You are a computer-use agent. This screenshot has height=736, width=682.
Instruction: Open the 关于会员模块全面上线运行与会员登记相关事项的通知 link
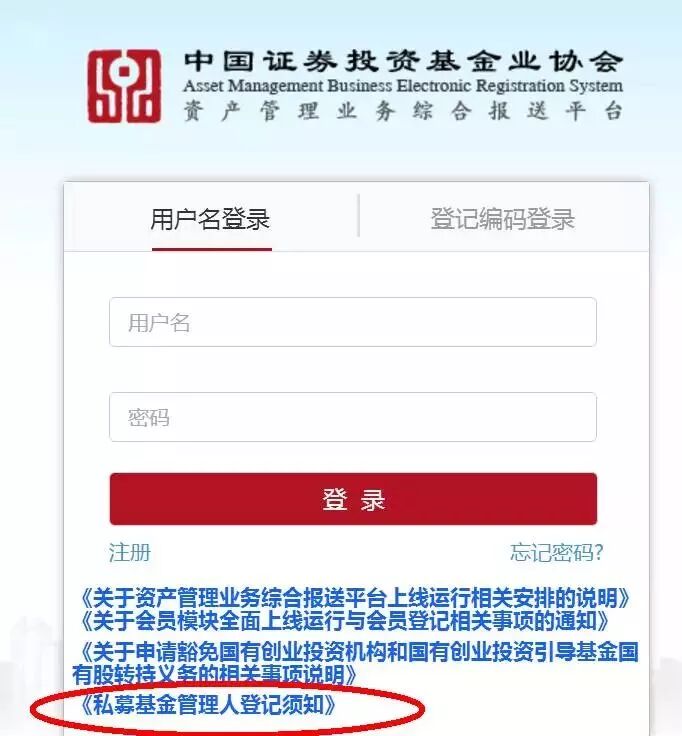(345, 621)
